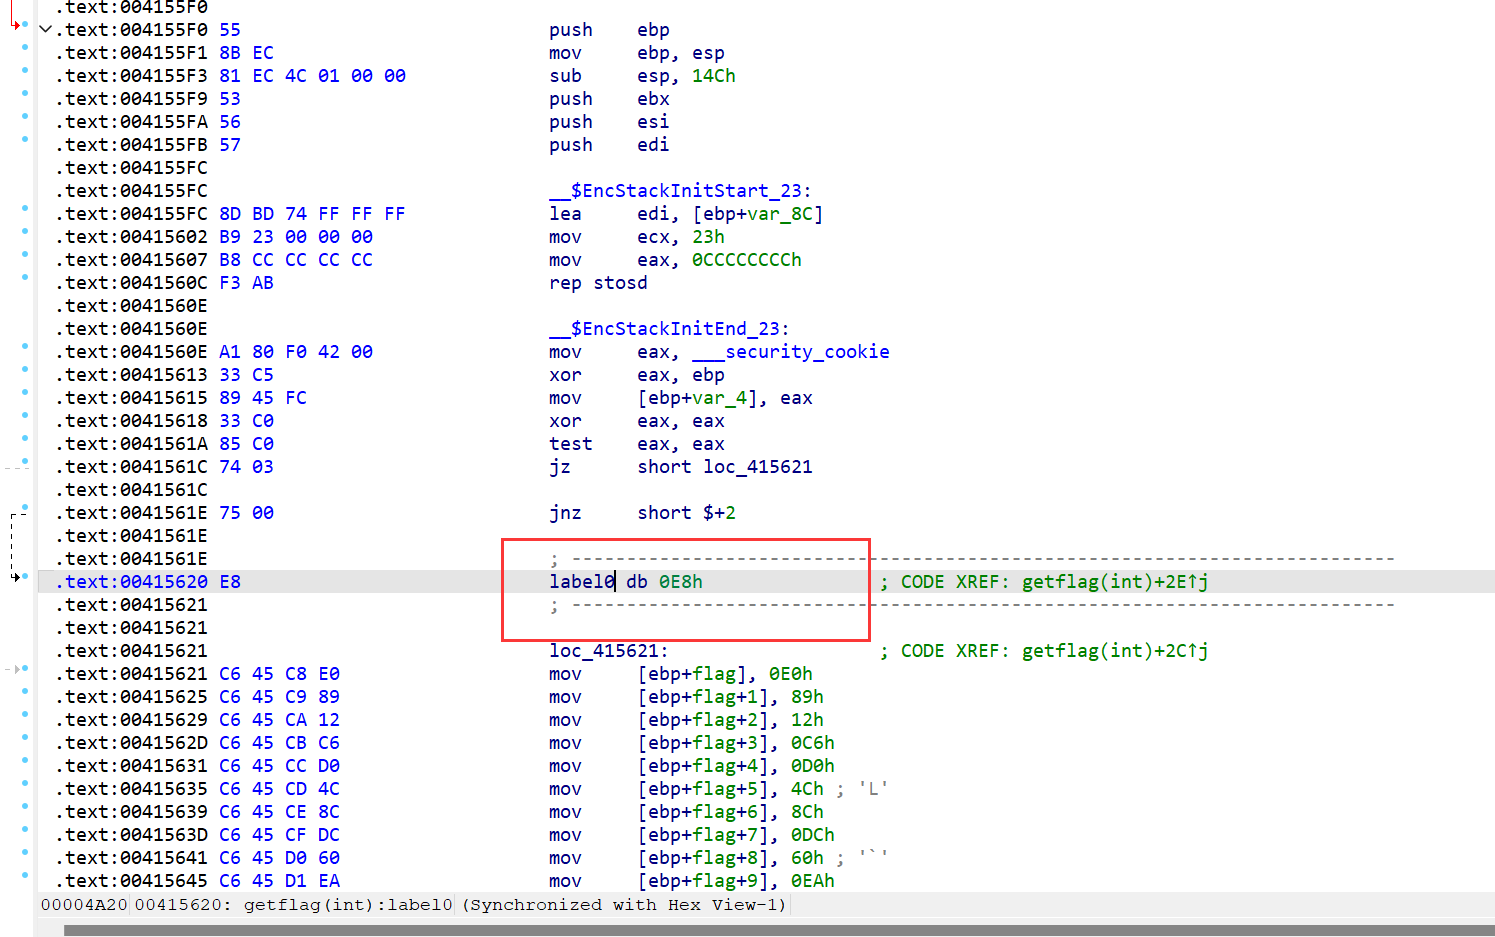Viewport: 1495px width, 937px height.
Task: Follow the getflag(int)+2C xref link
Action: point(1114,651)
